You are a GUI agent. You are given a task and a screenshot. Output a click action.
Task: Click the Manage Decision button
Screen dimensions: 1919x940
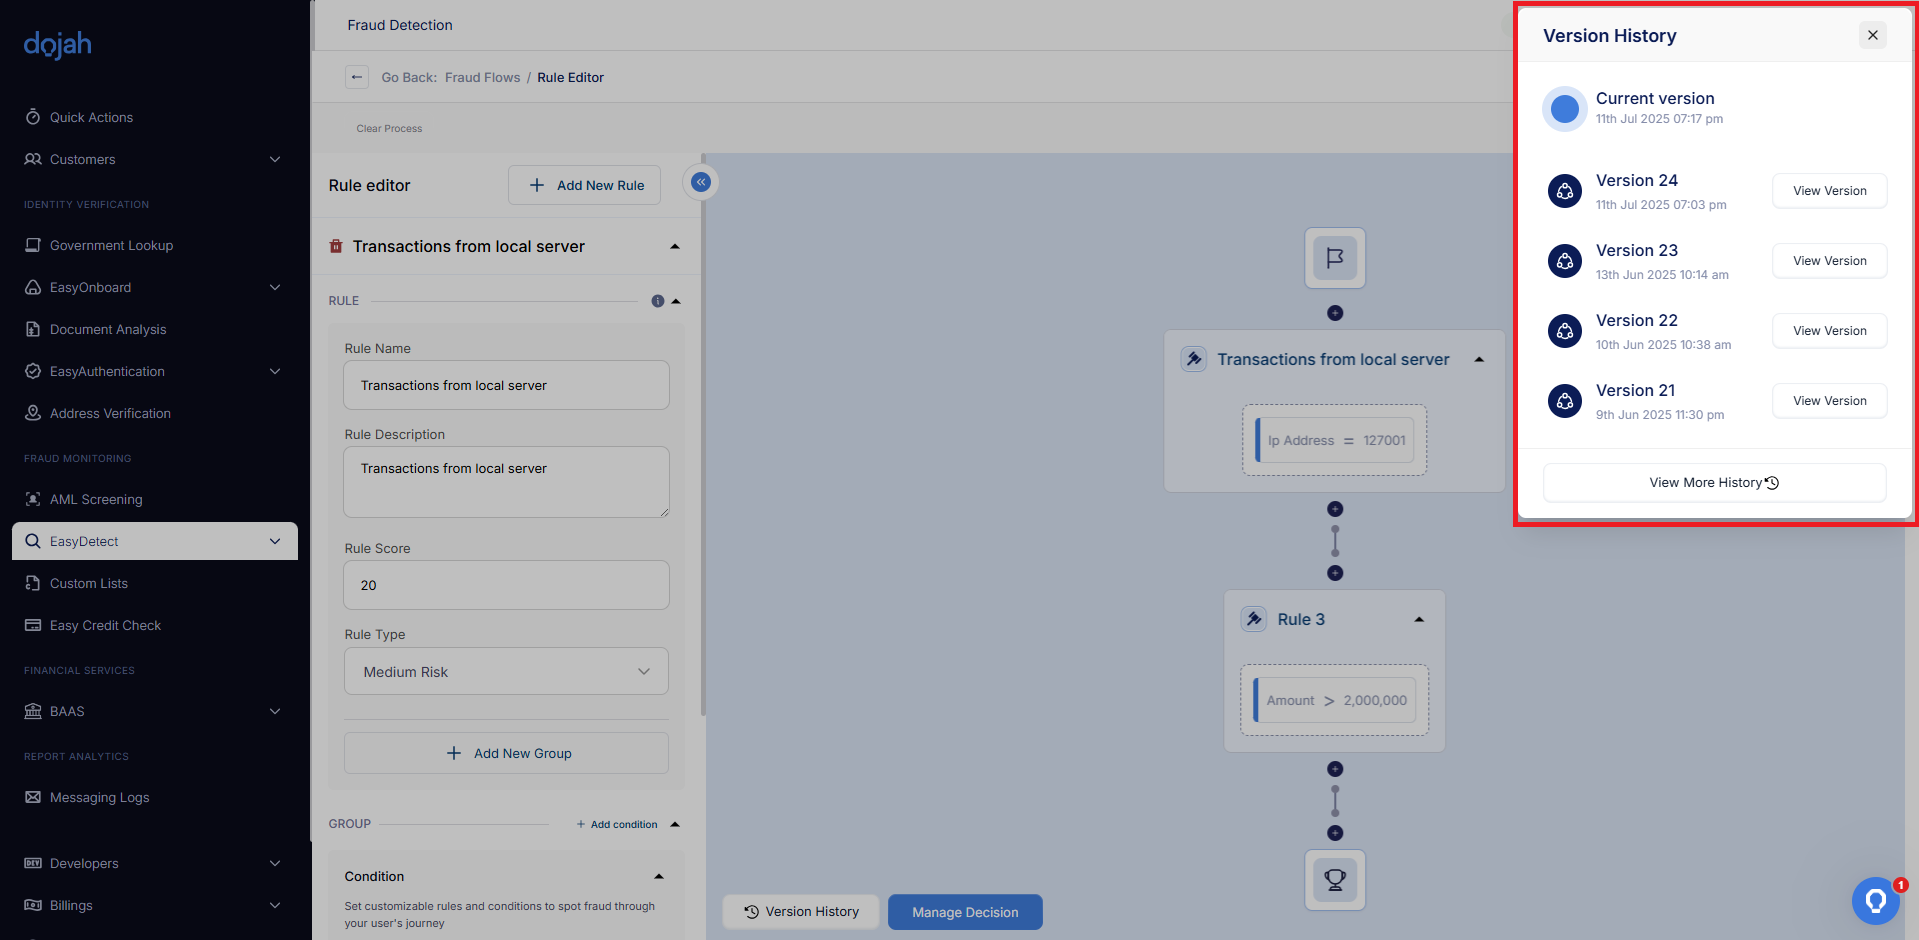coord(965,912)
